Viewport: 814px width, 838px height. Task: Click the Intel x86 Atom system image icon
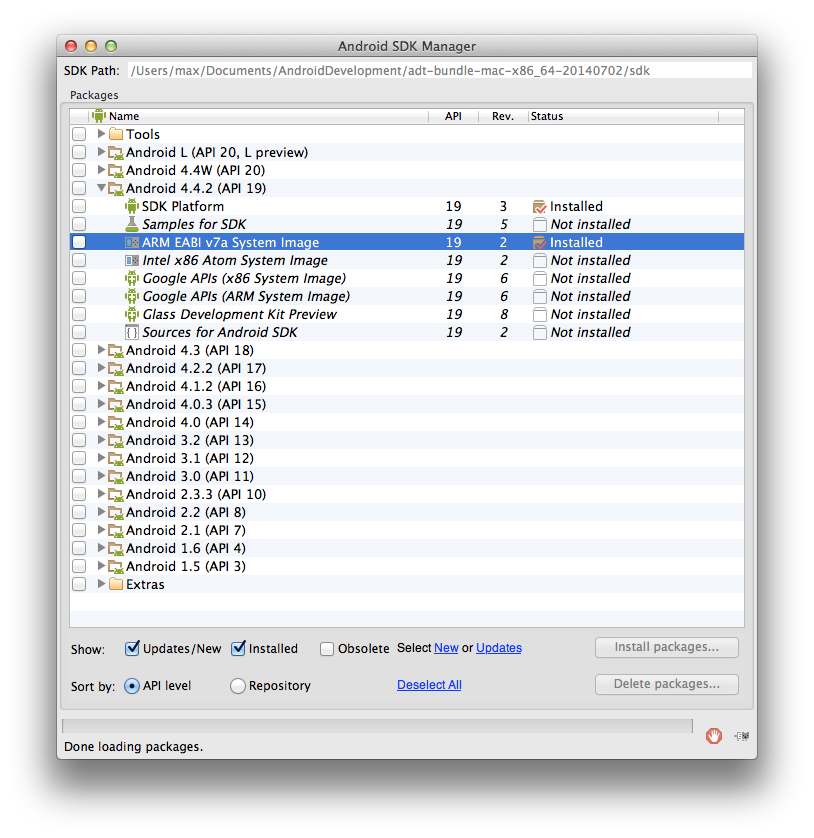pyautogui.click(x=131, y=260)
